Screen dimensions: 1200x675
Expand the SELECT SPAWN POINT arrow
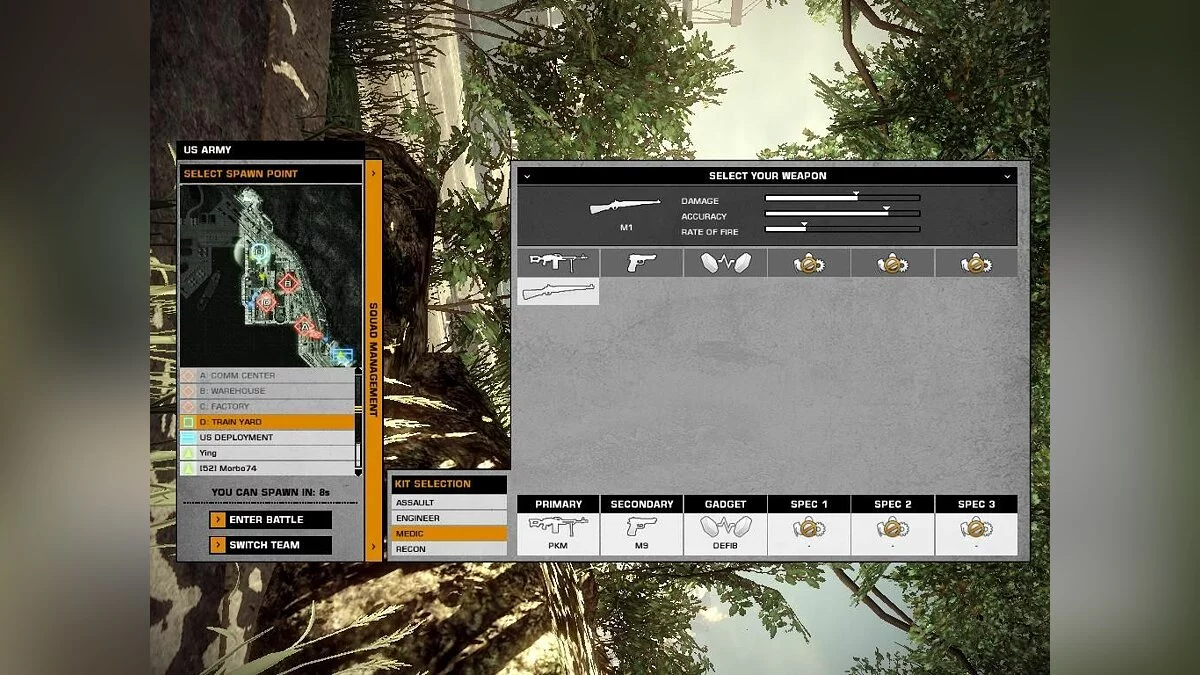click(x=375, y=172)
